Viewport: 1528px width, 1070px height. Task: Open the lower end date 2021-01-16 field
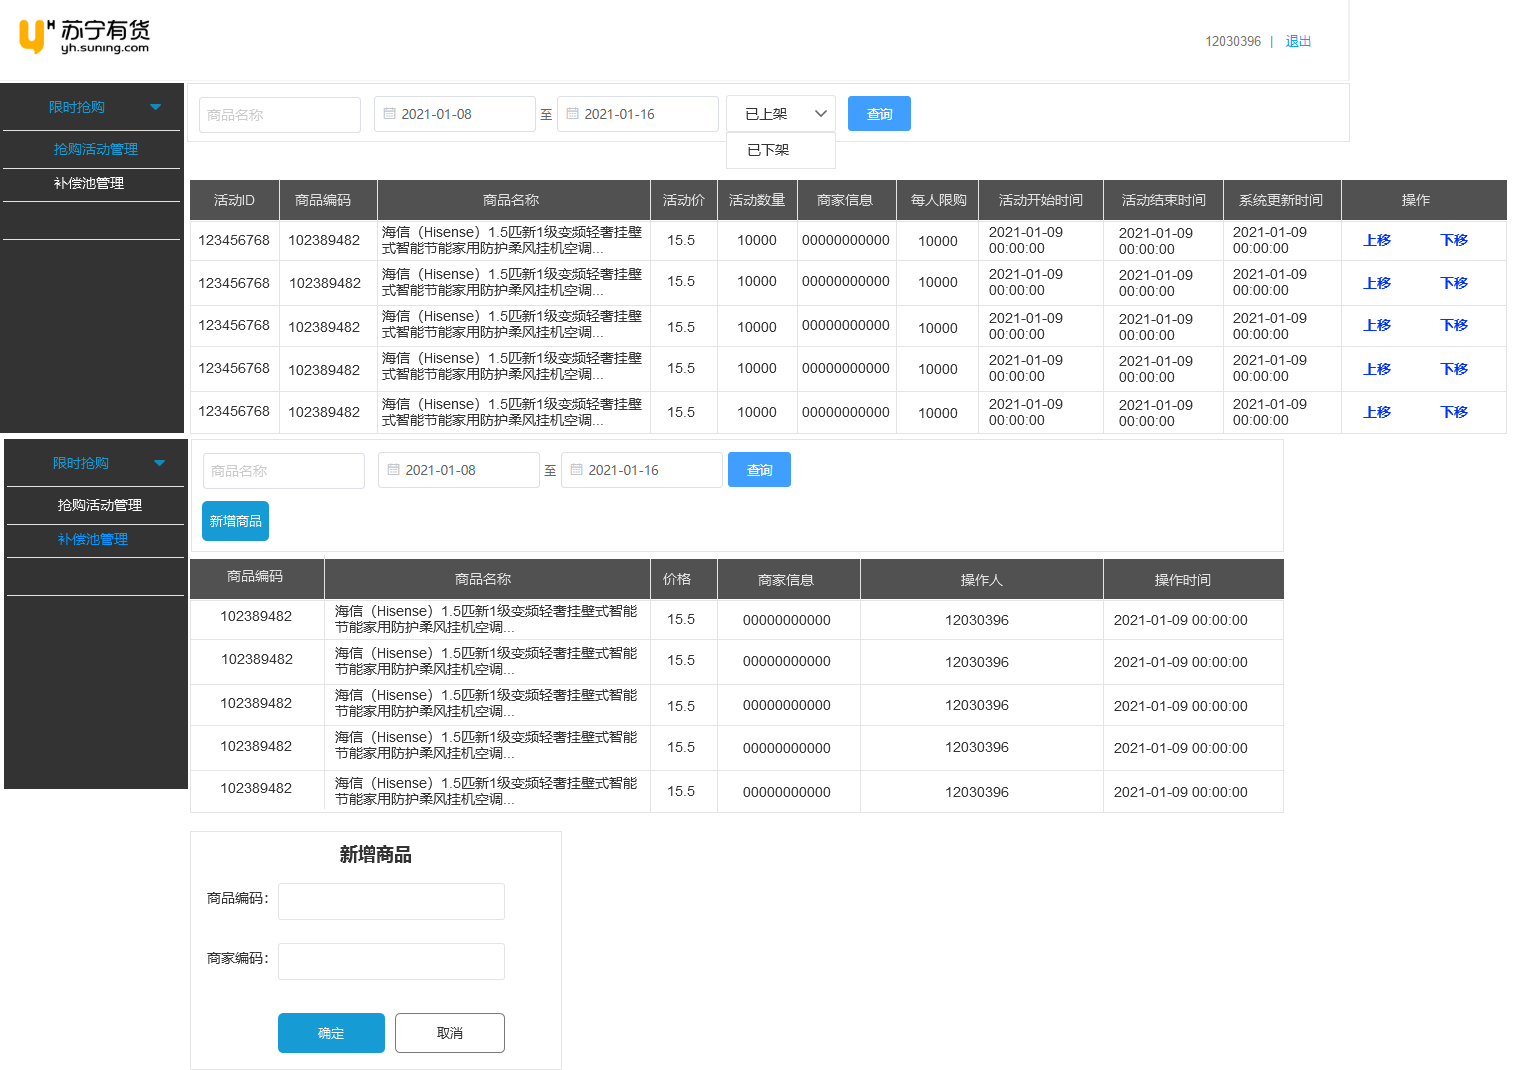tap(642, 470)
